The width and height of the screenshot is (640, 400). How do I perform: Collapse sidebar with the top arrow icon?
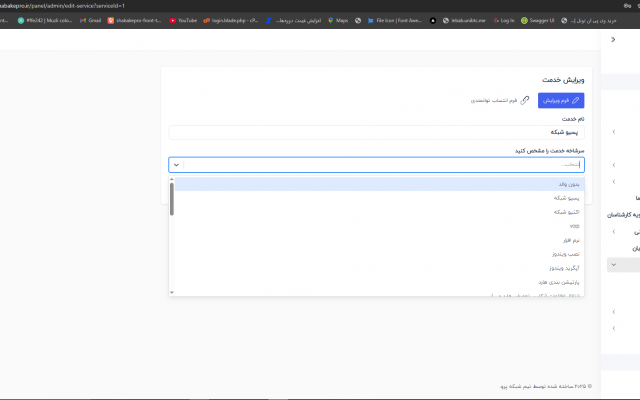click(x=613, y=40)
